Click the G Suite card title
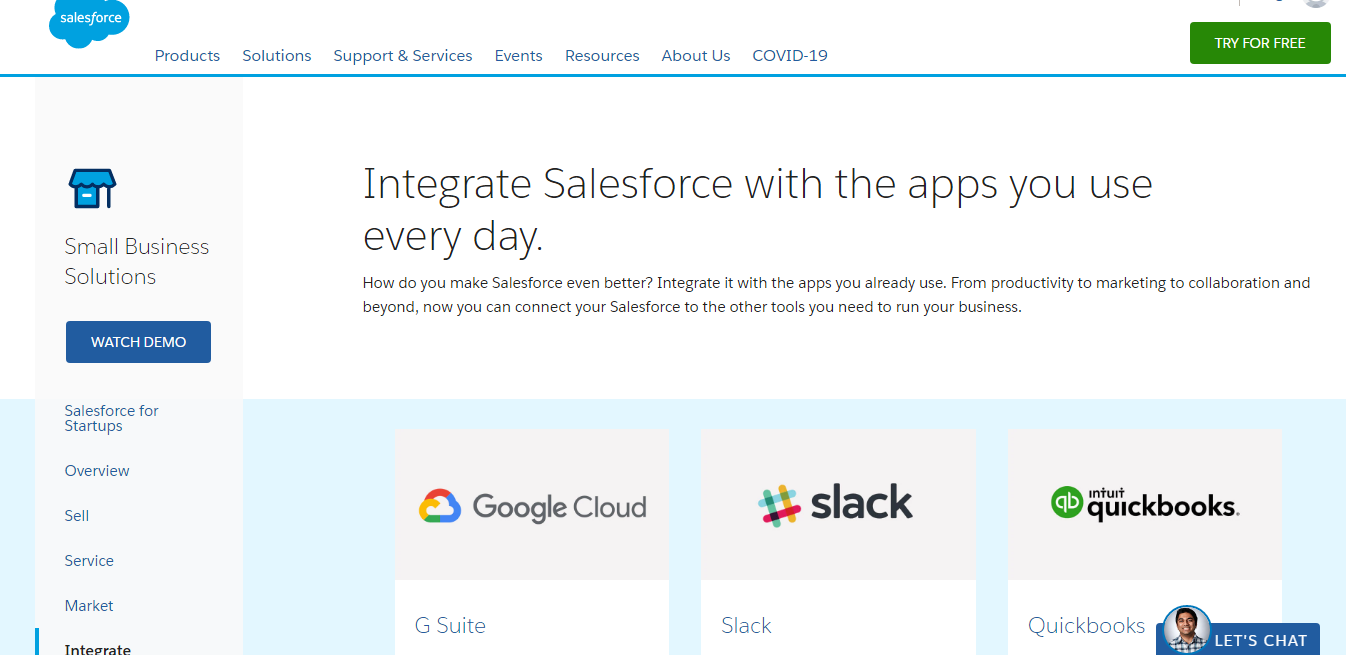 coord(450,626)
